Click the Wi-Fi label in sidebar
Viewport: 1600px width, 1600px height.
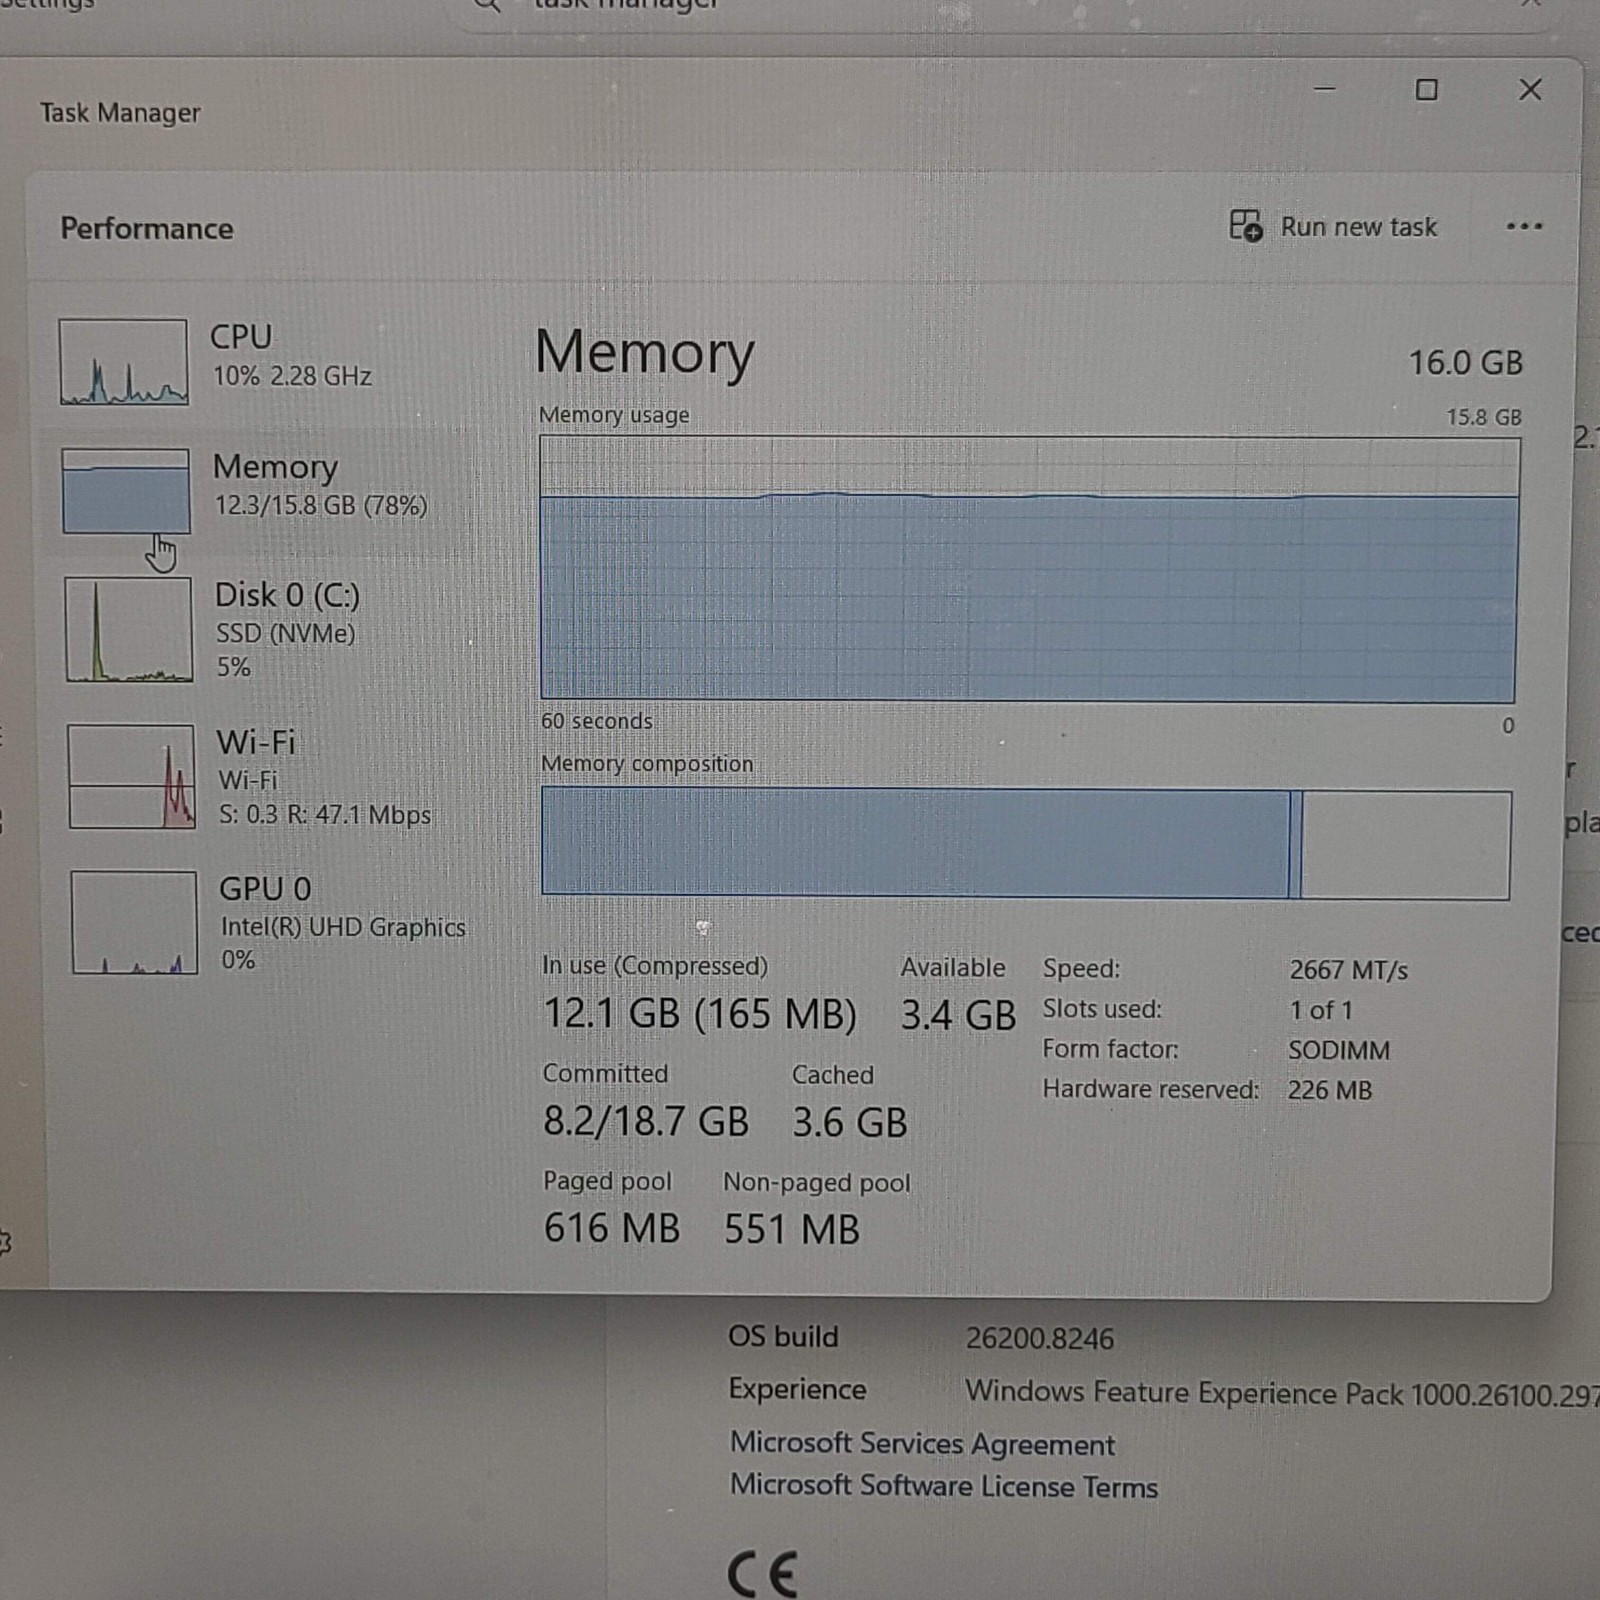[x=256, y=742]
